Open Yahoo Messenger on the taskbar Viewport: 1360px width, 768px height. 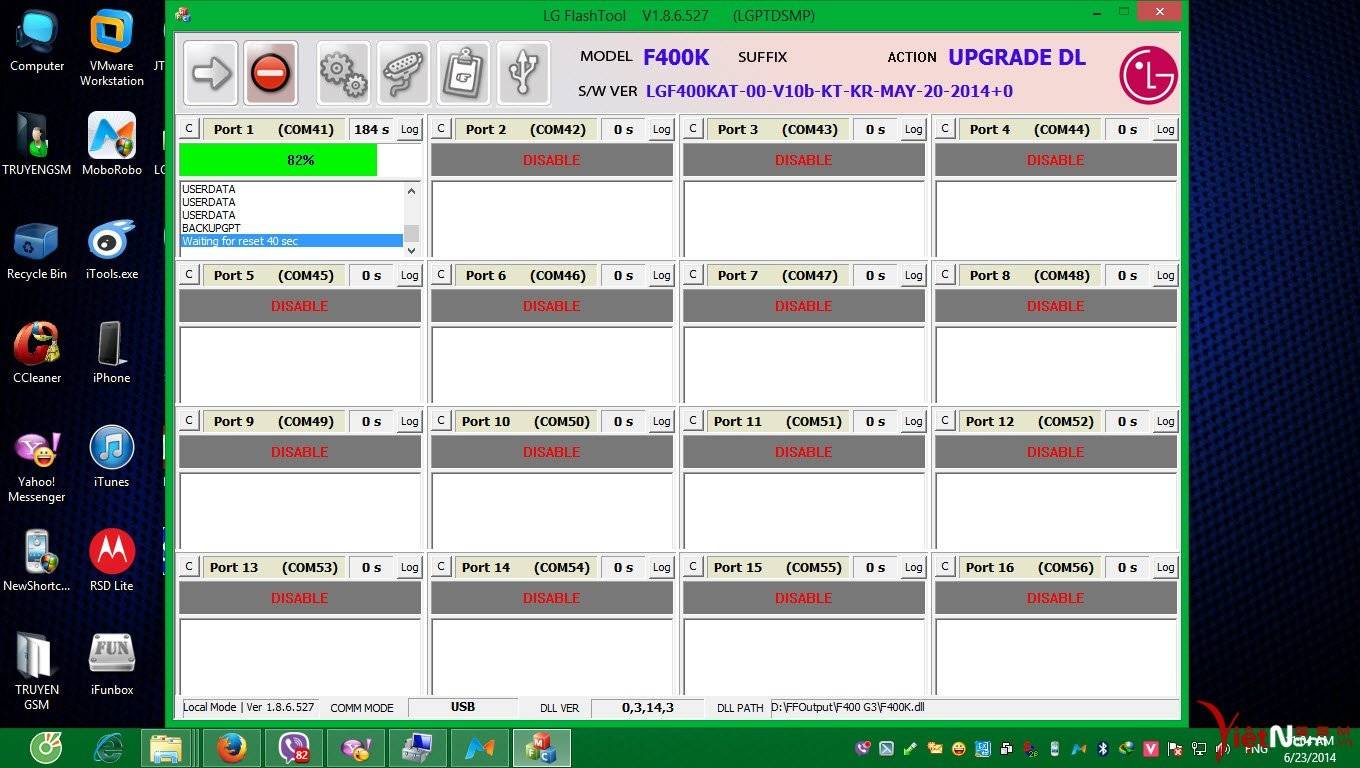356,748
